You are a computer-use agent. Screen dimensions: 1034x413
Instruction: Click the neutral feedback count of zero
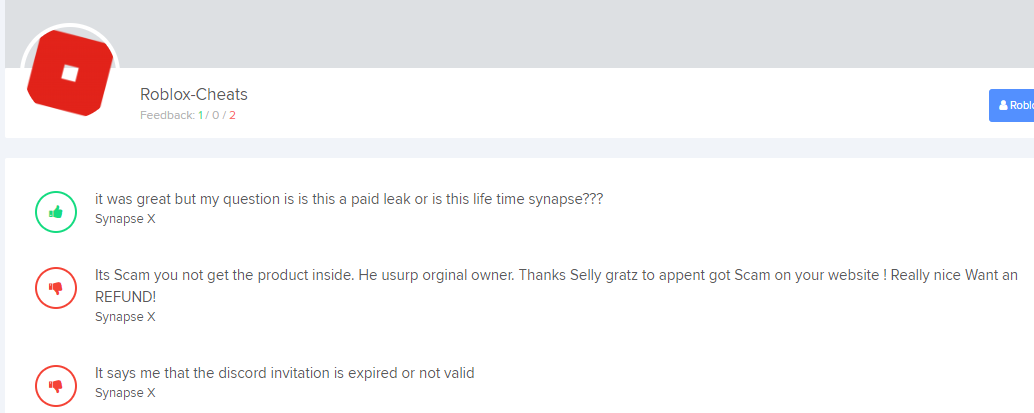(x=215, y=115)
